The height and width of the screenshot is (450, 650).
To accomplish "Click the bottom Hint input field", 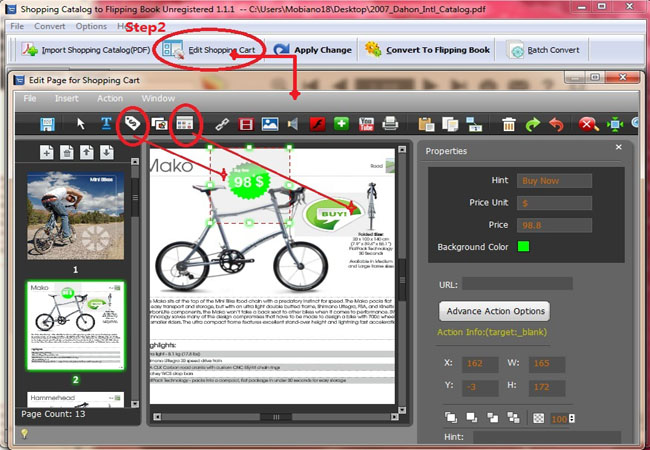I will click(x=547, y=437).
